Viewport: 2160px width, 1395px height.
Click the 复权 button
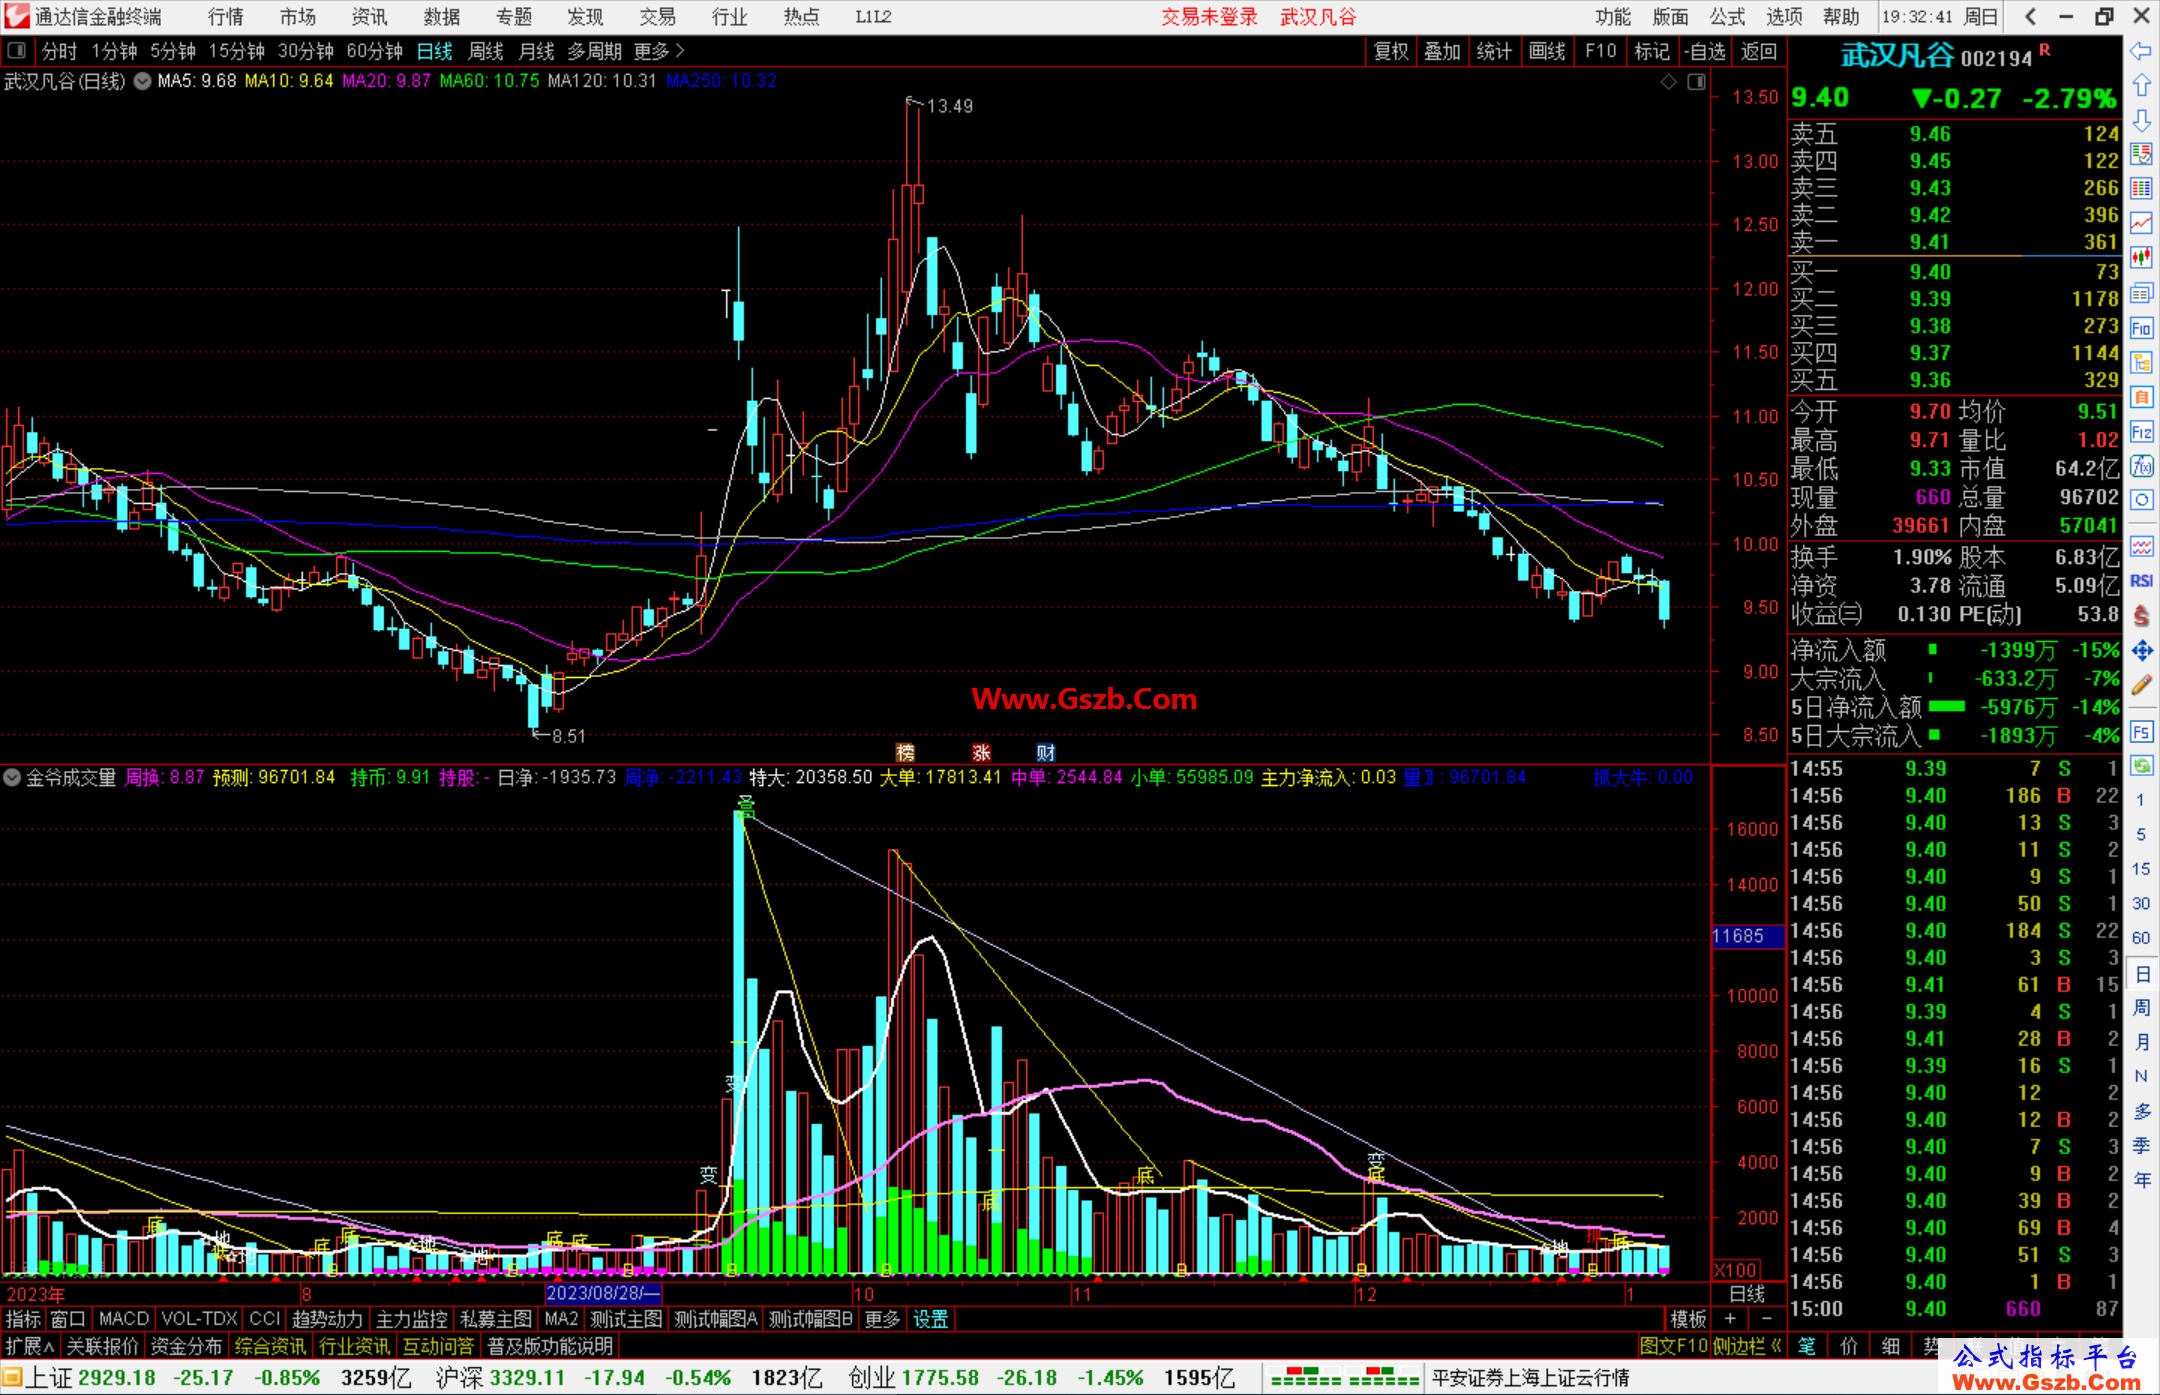coord(1391,51)
